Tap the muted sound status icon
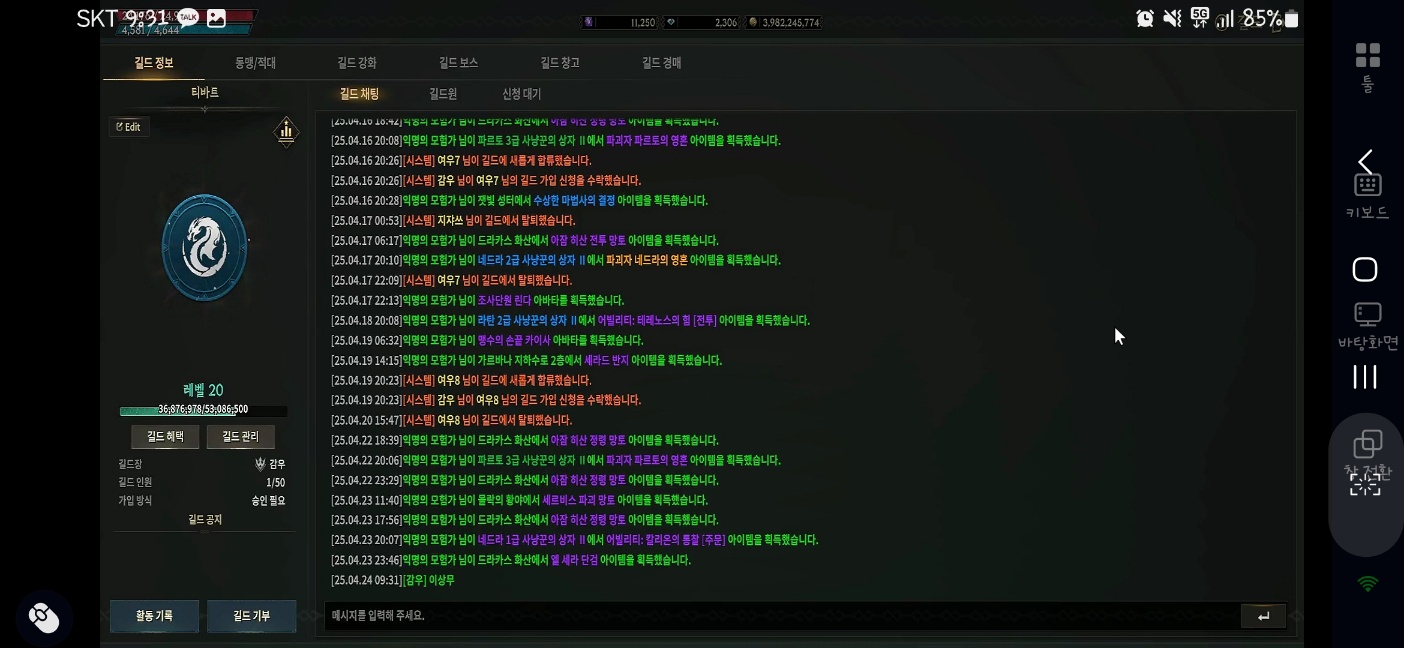This screenshot has height=648, width=1404. [x=1172, y=18]
